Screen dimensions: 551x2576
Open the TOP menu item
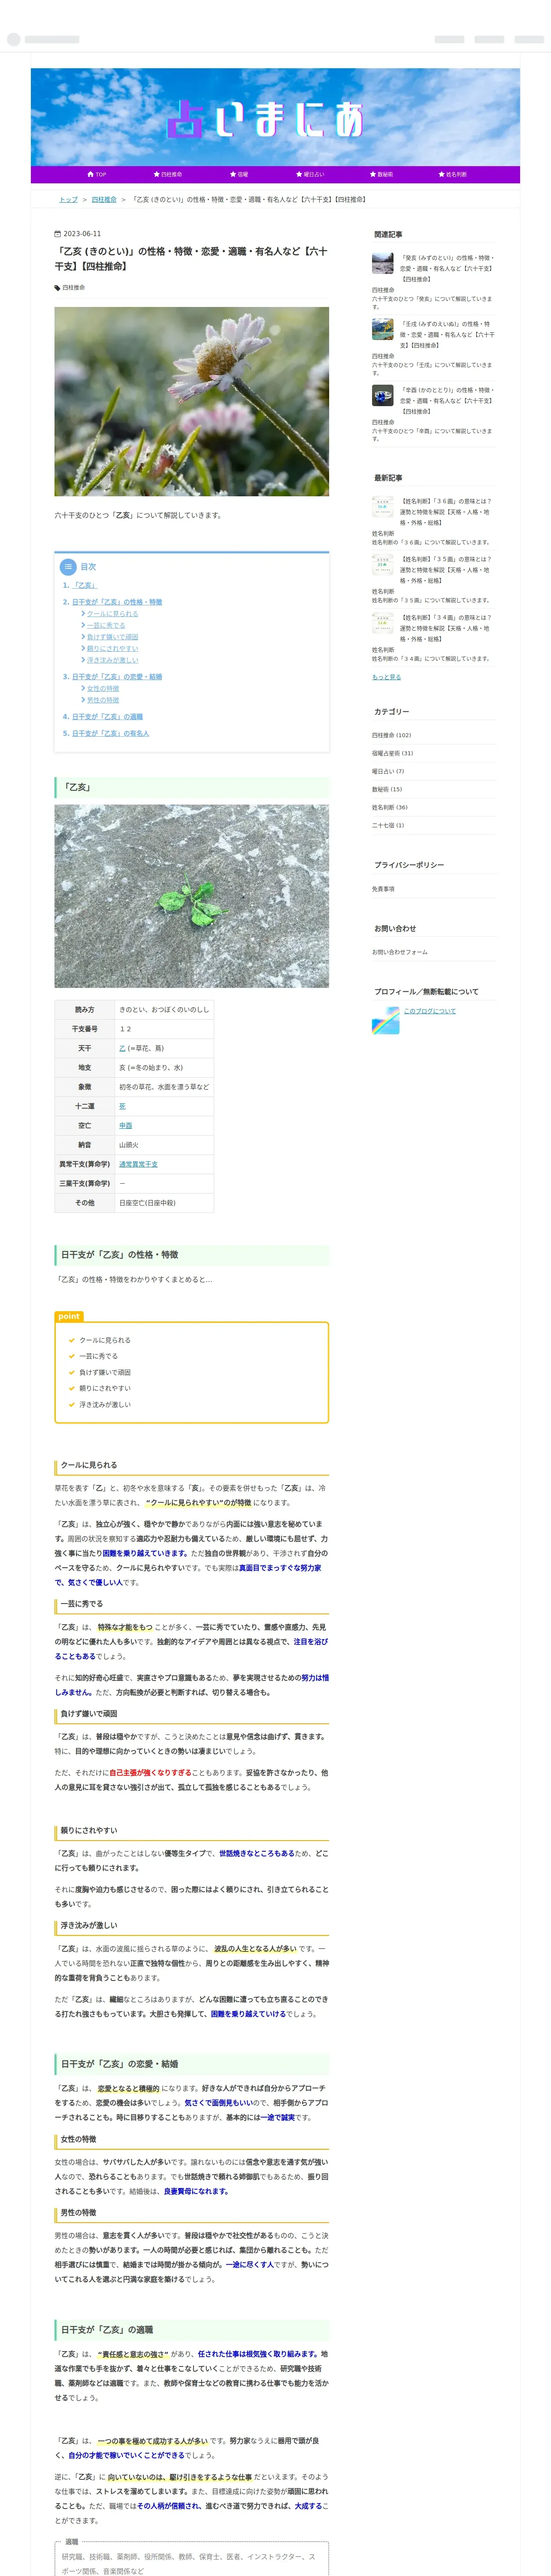coord(97,174)
